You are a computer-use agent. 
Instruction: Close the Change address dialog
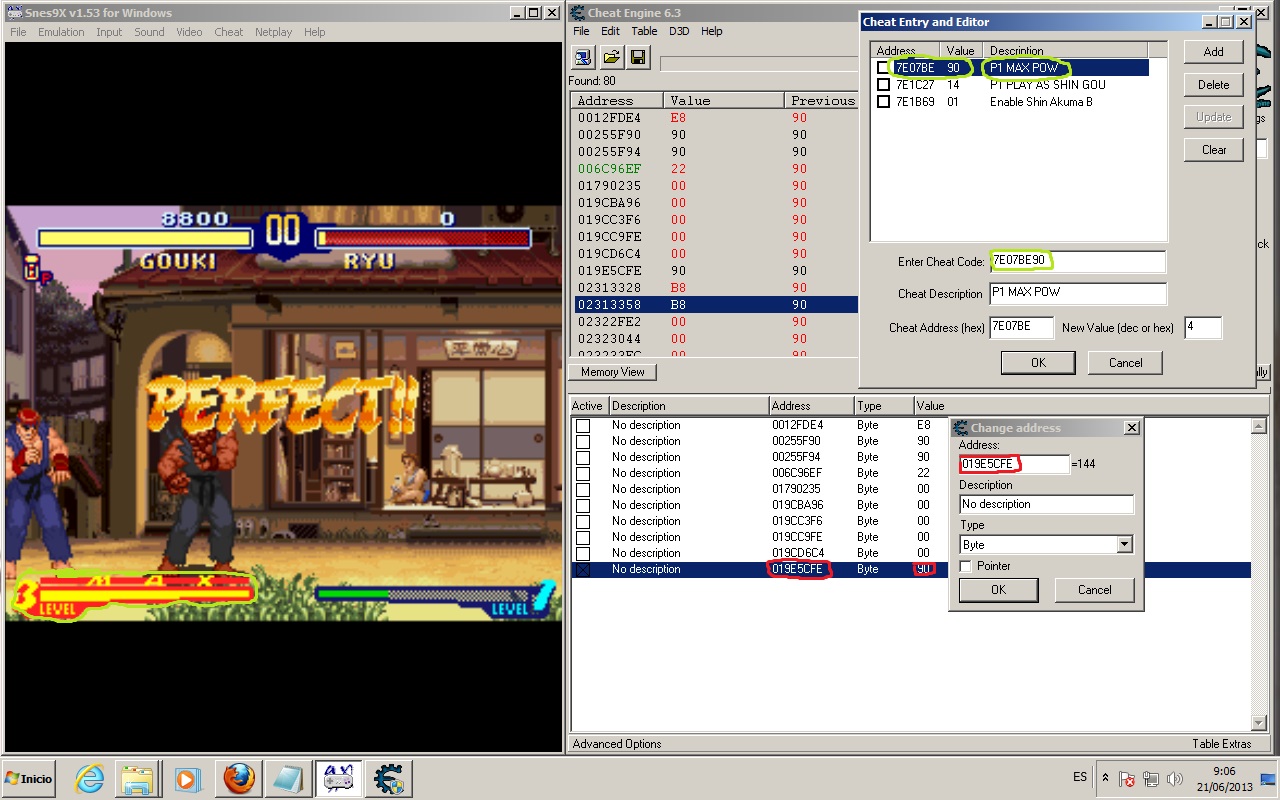pyautogui.click(x=1131, y=428)
